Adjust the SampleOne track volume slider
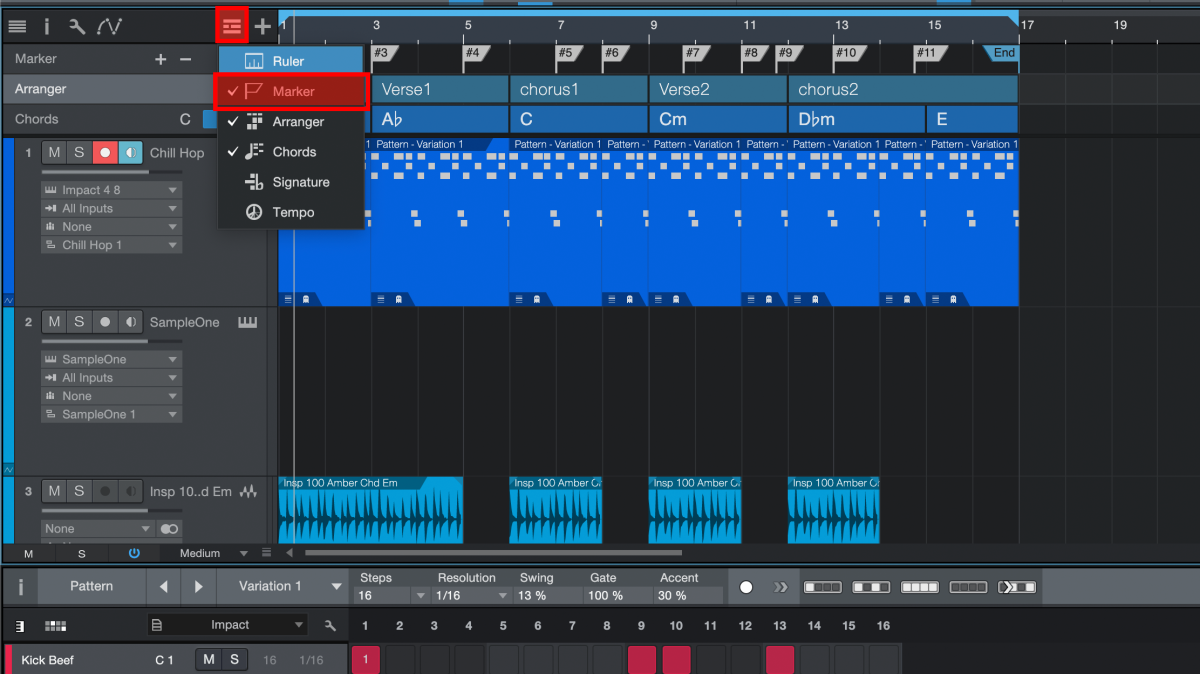 (x=95, y=341)
